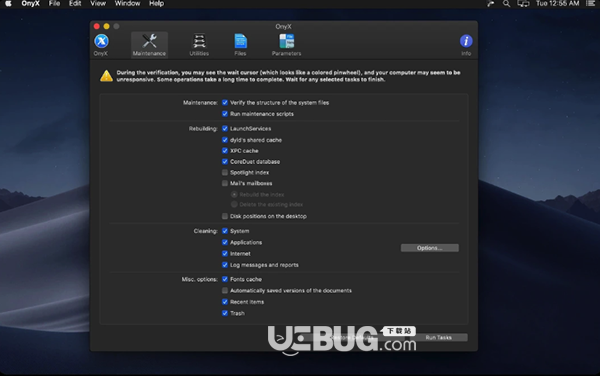600x376 pixels.
Task: Open the Help menu
Action: coord(157,4)
